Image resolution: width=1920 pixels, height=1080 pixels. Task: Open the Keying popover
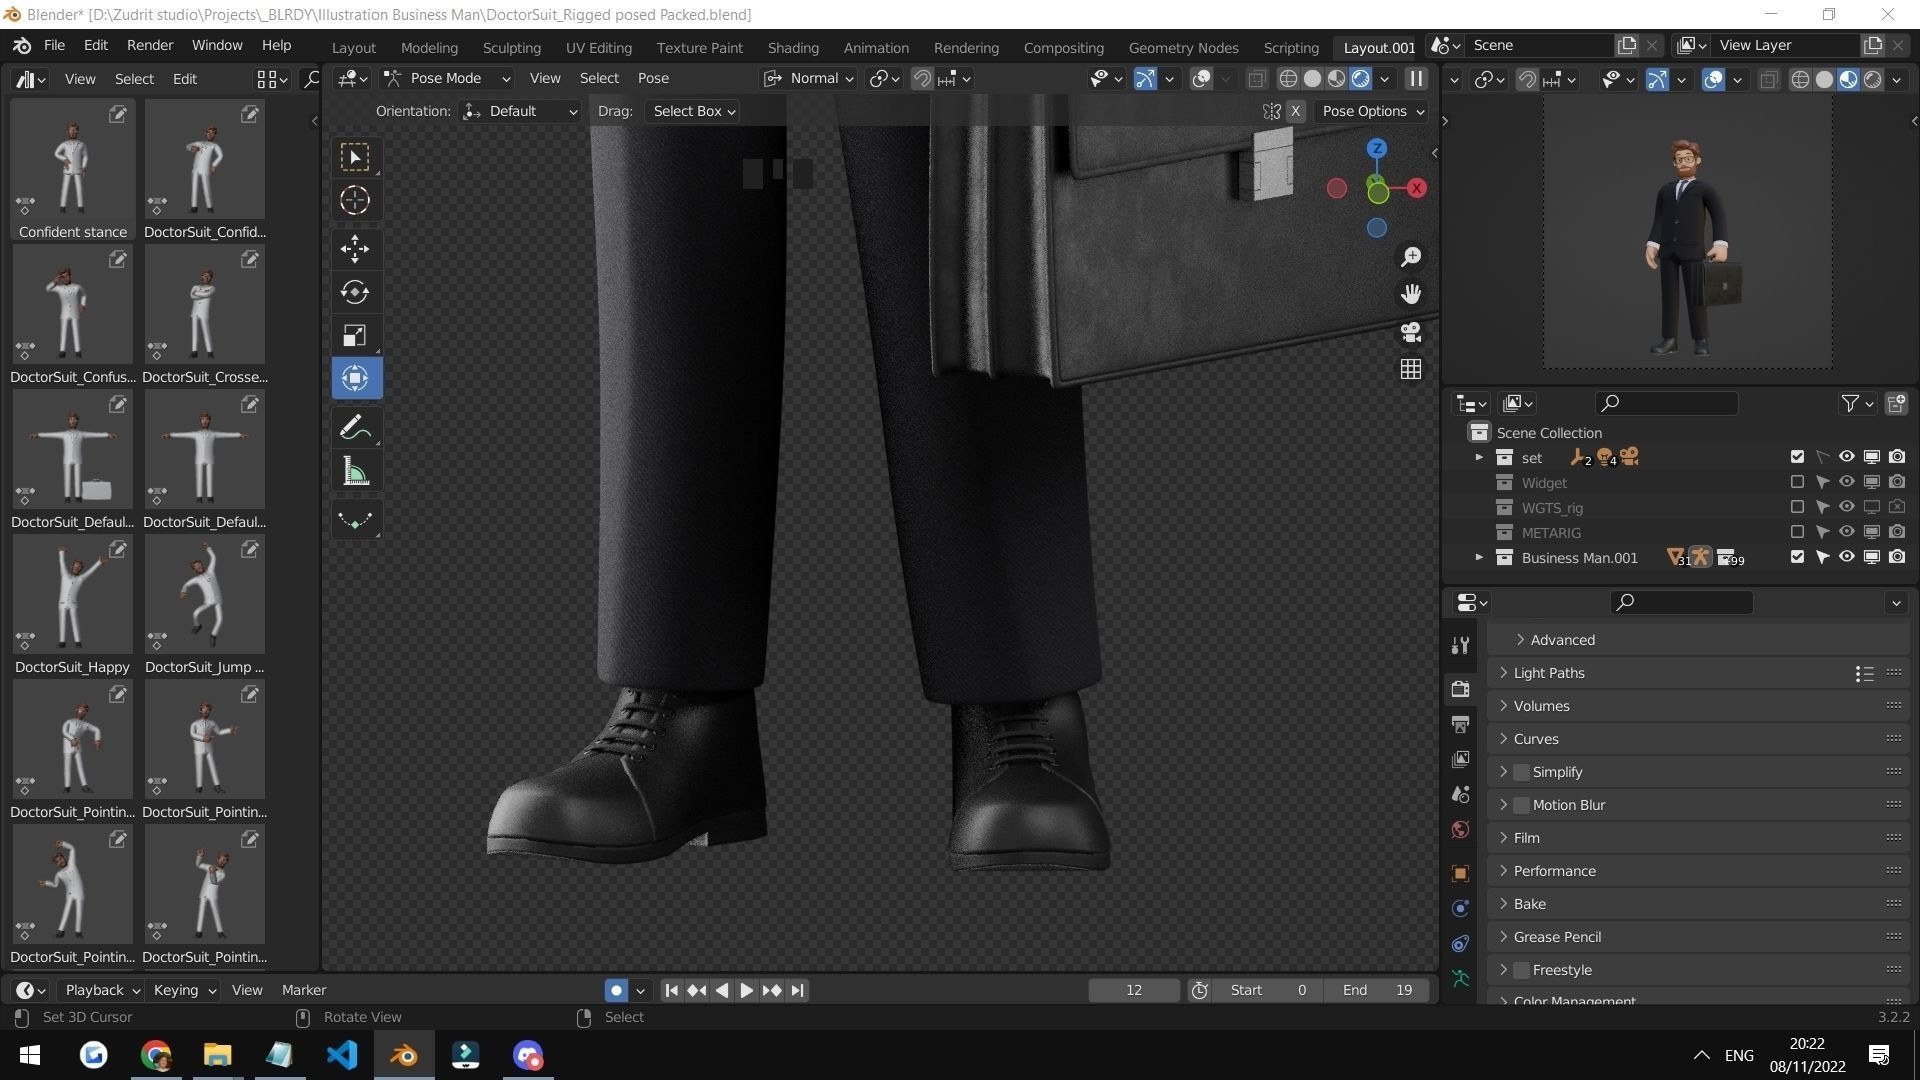(x=184, y=990)
